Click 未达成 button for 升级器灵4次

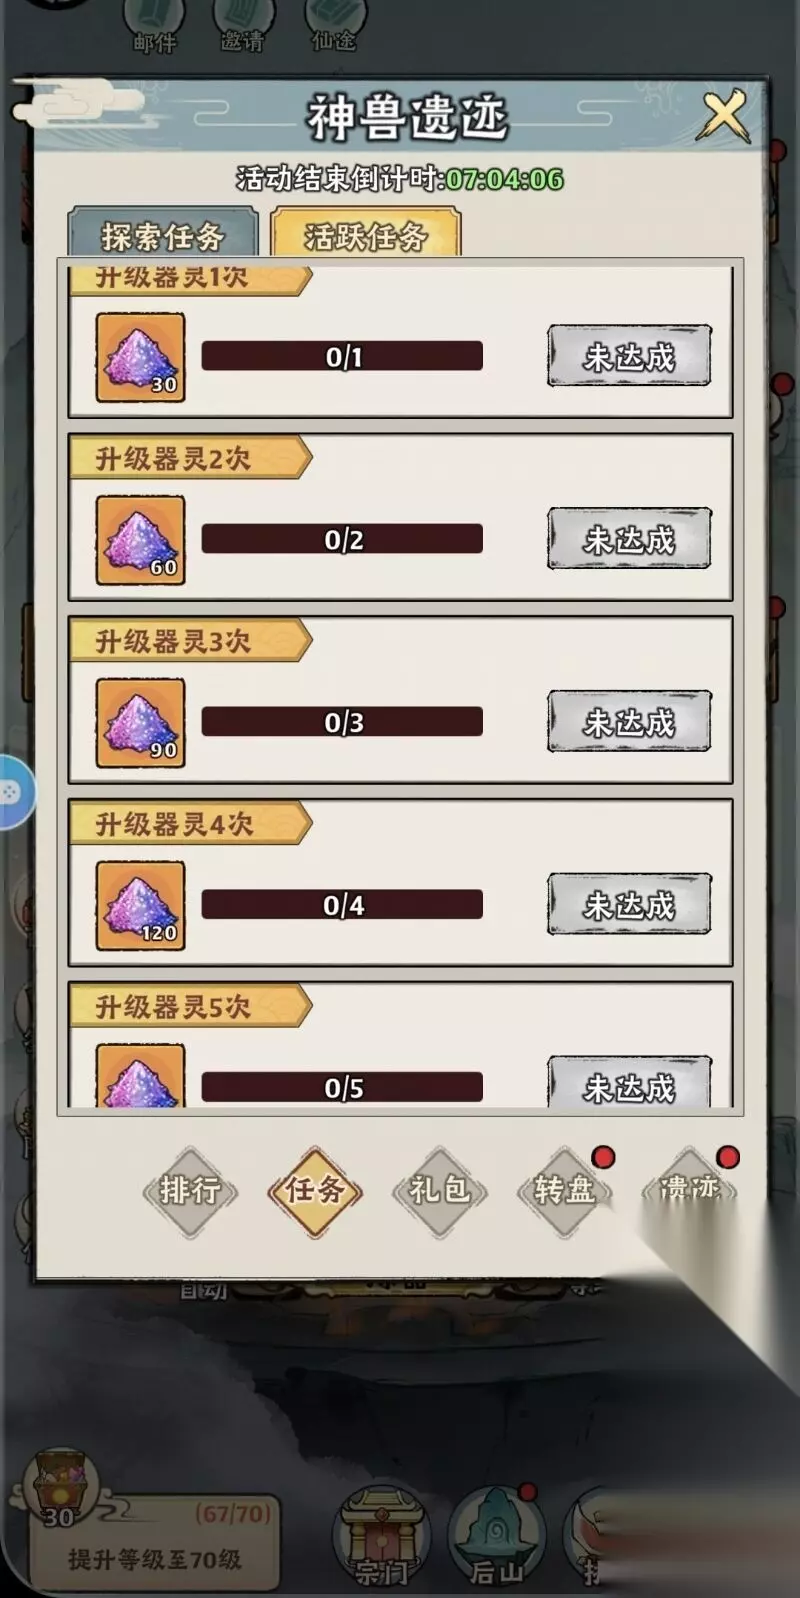point(629,905)
